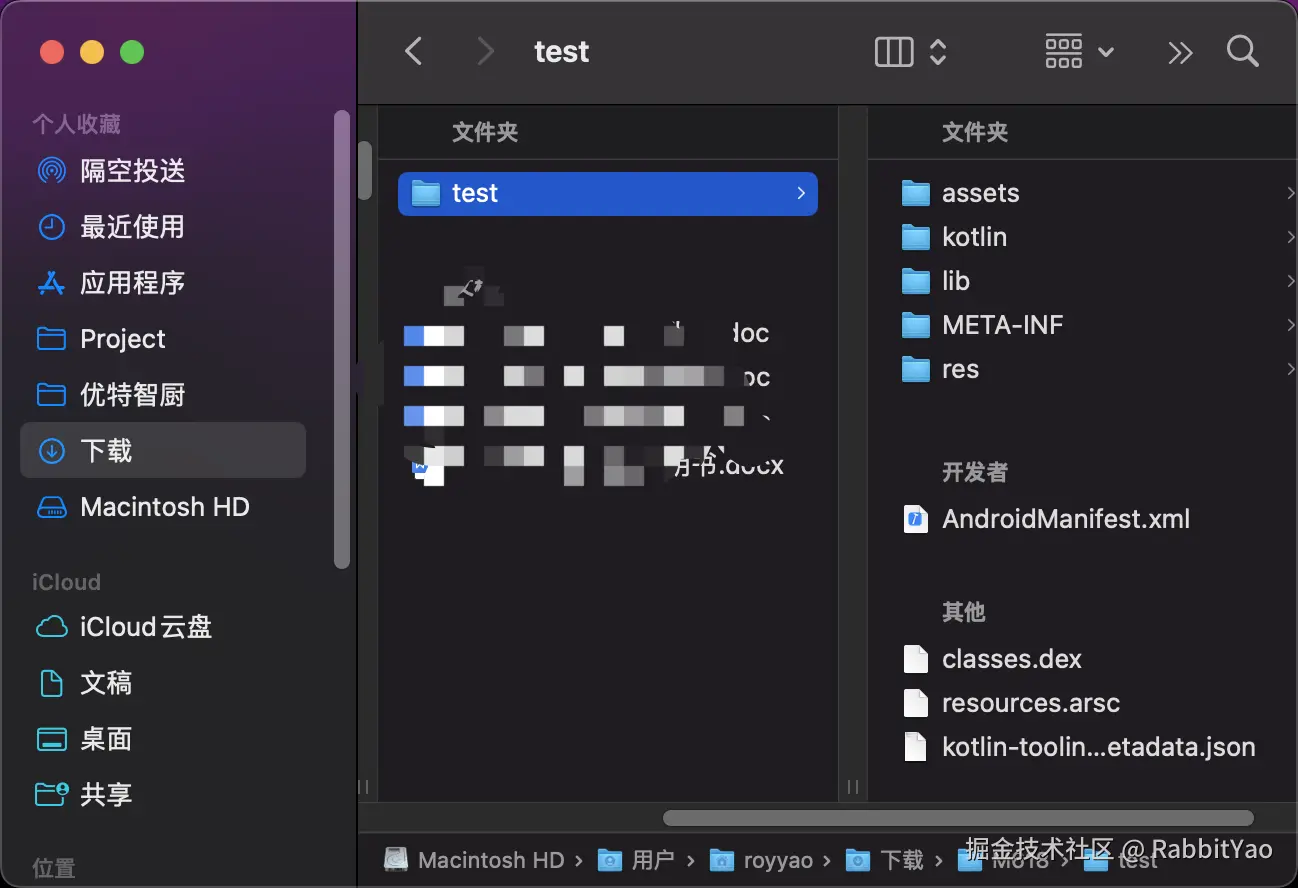Click the 开发者 group header

975,472
